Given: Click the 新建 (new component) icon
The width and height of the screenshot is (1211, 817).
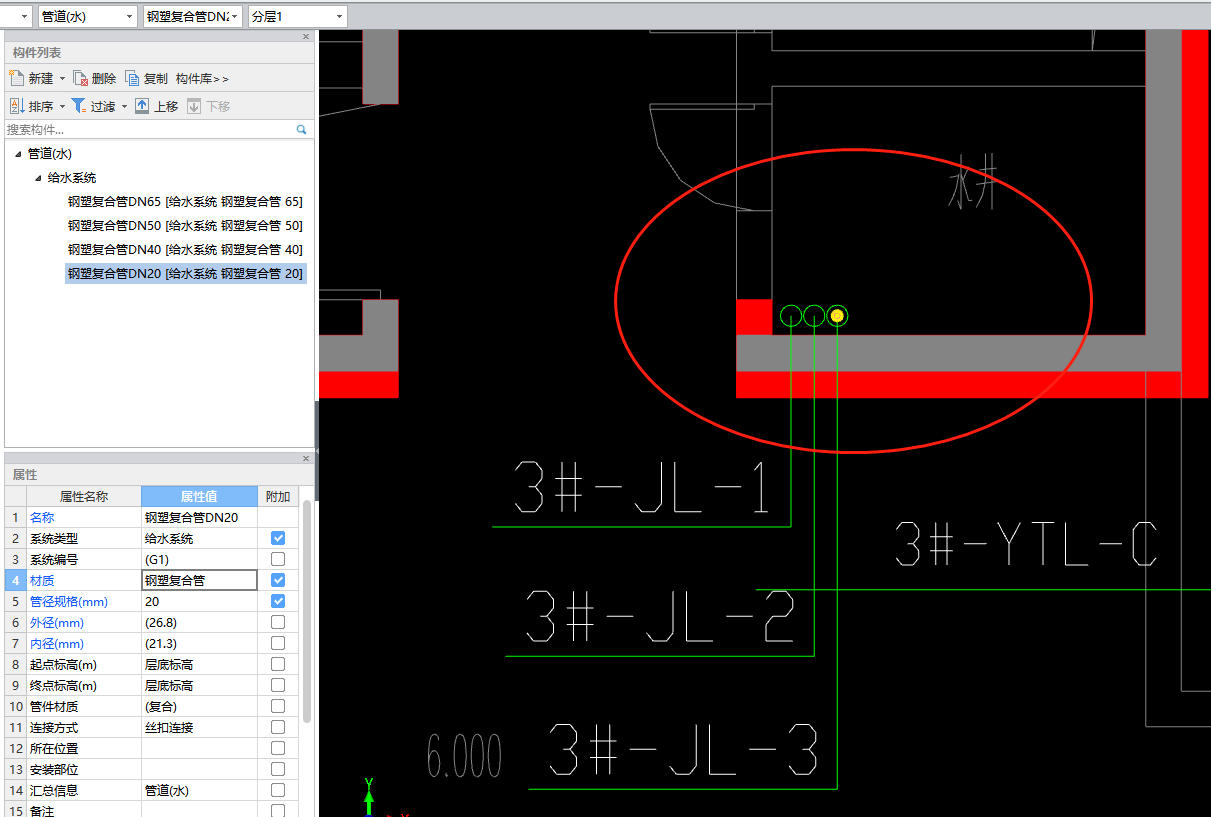Looking at the screenshot, I should pyautogui.click(x=16, y=78).
